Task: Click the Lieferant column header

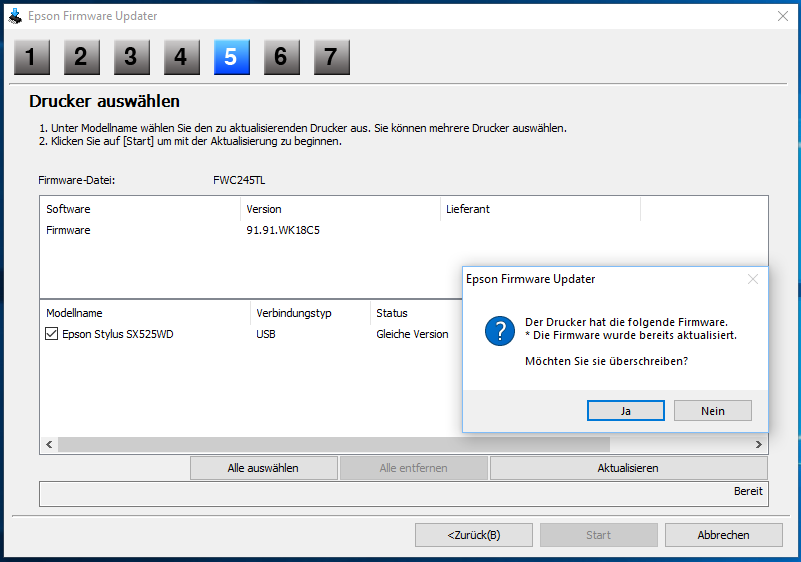Action: [540, 209]
